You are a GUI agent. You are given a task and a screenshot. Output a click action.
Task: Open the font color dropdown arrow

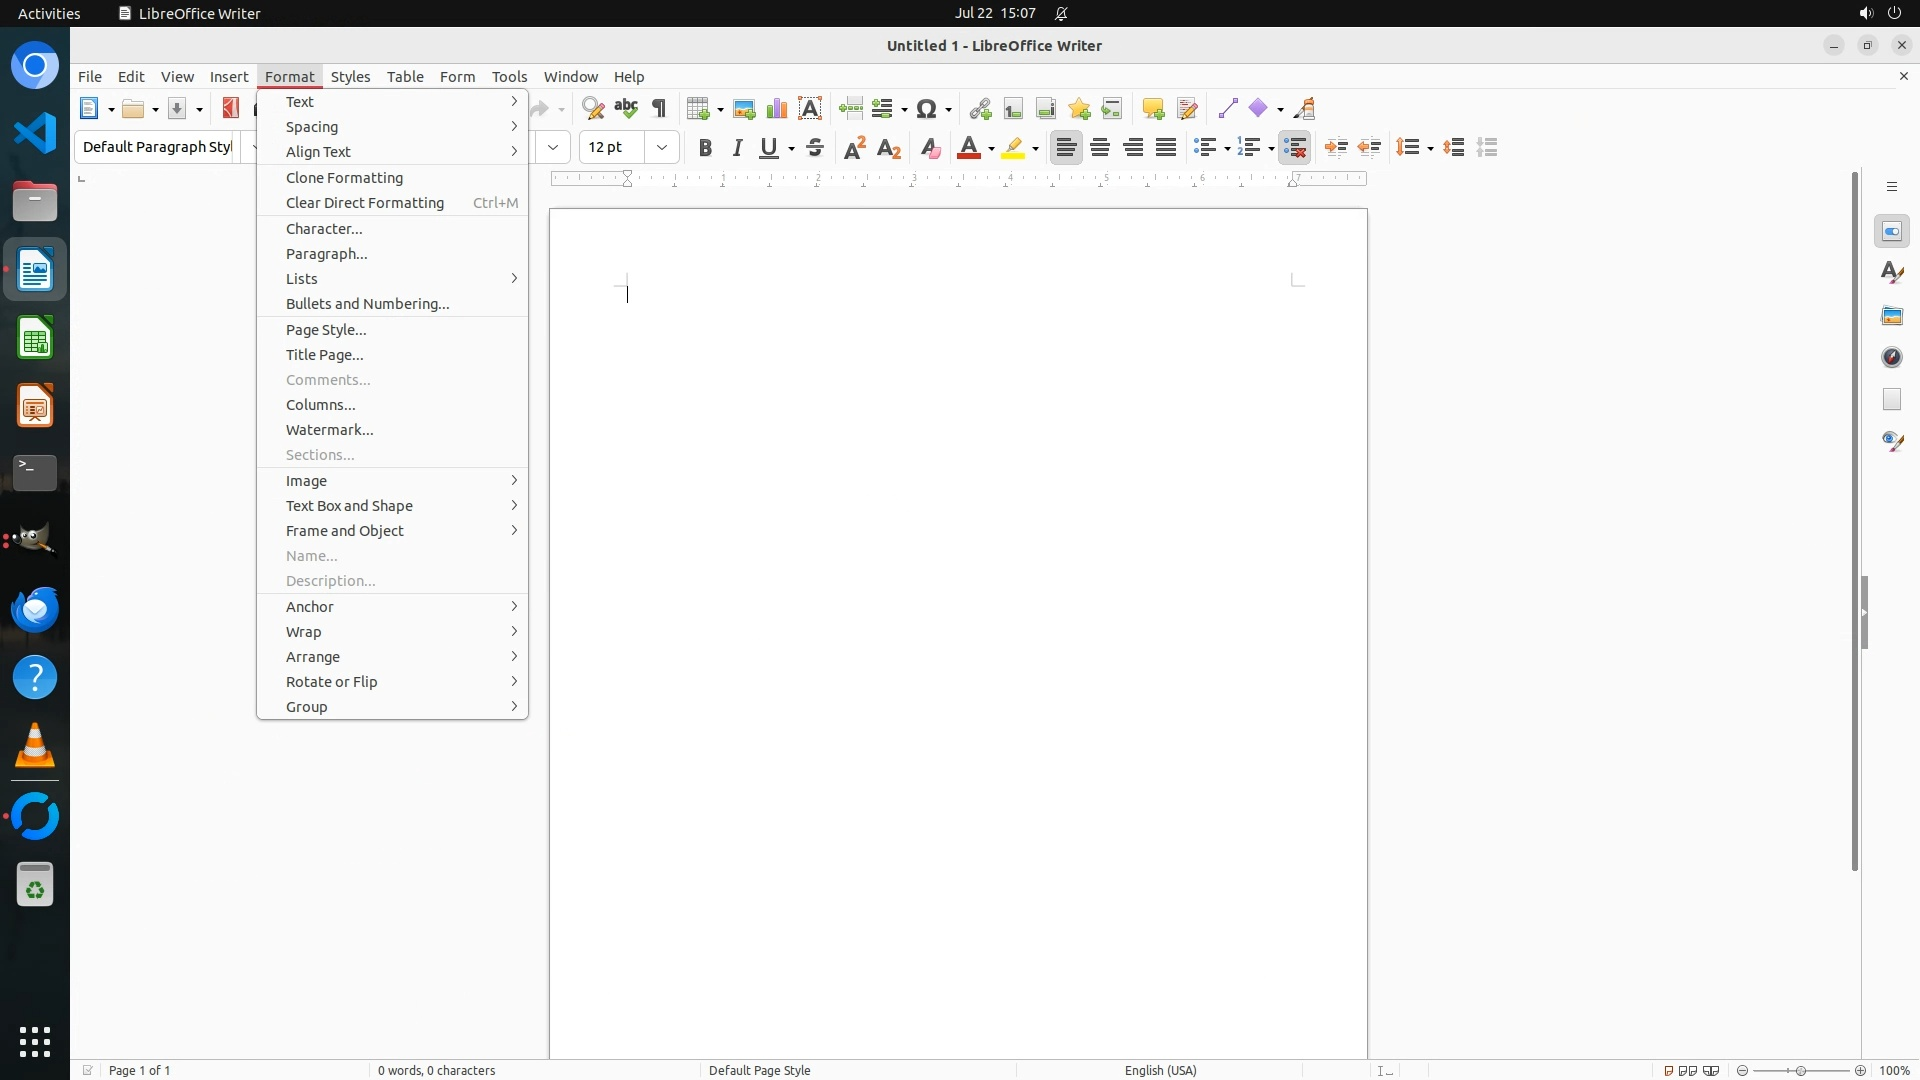(991, 149)
